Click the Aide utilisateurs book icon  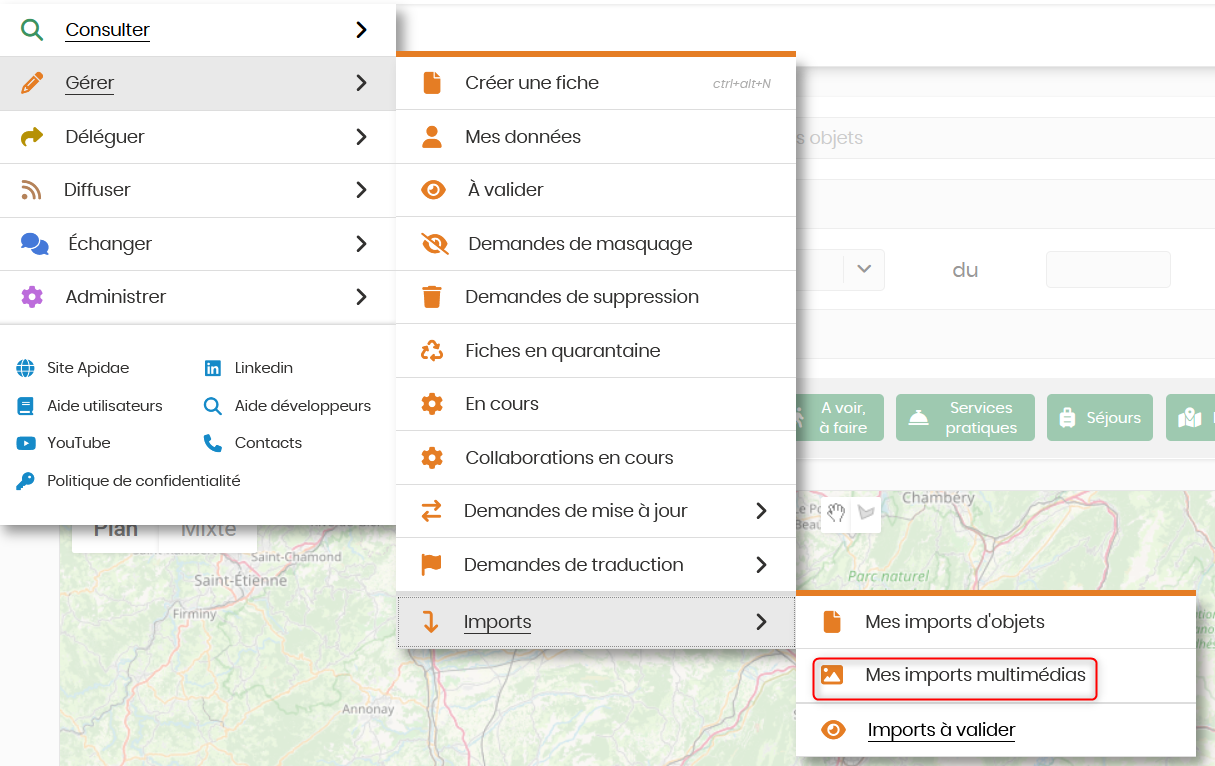pyautogui.click(x=25, y=406)
